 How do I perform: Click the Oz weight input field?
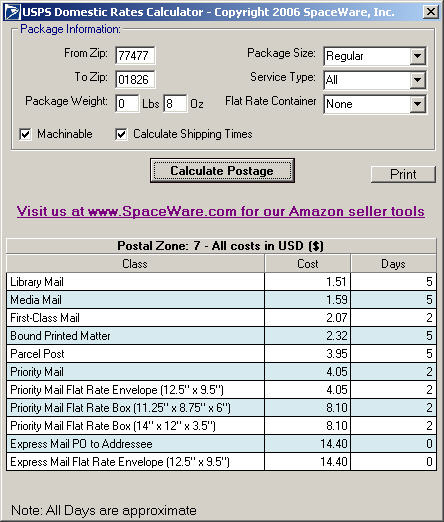[175, 104]
